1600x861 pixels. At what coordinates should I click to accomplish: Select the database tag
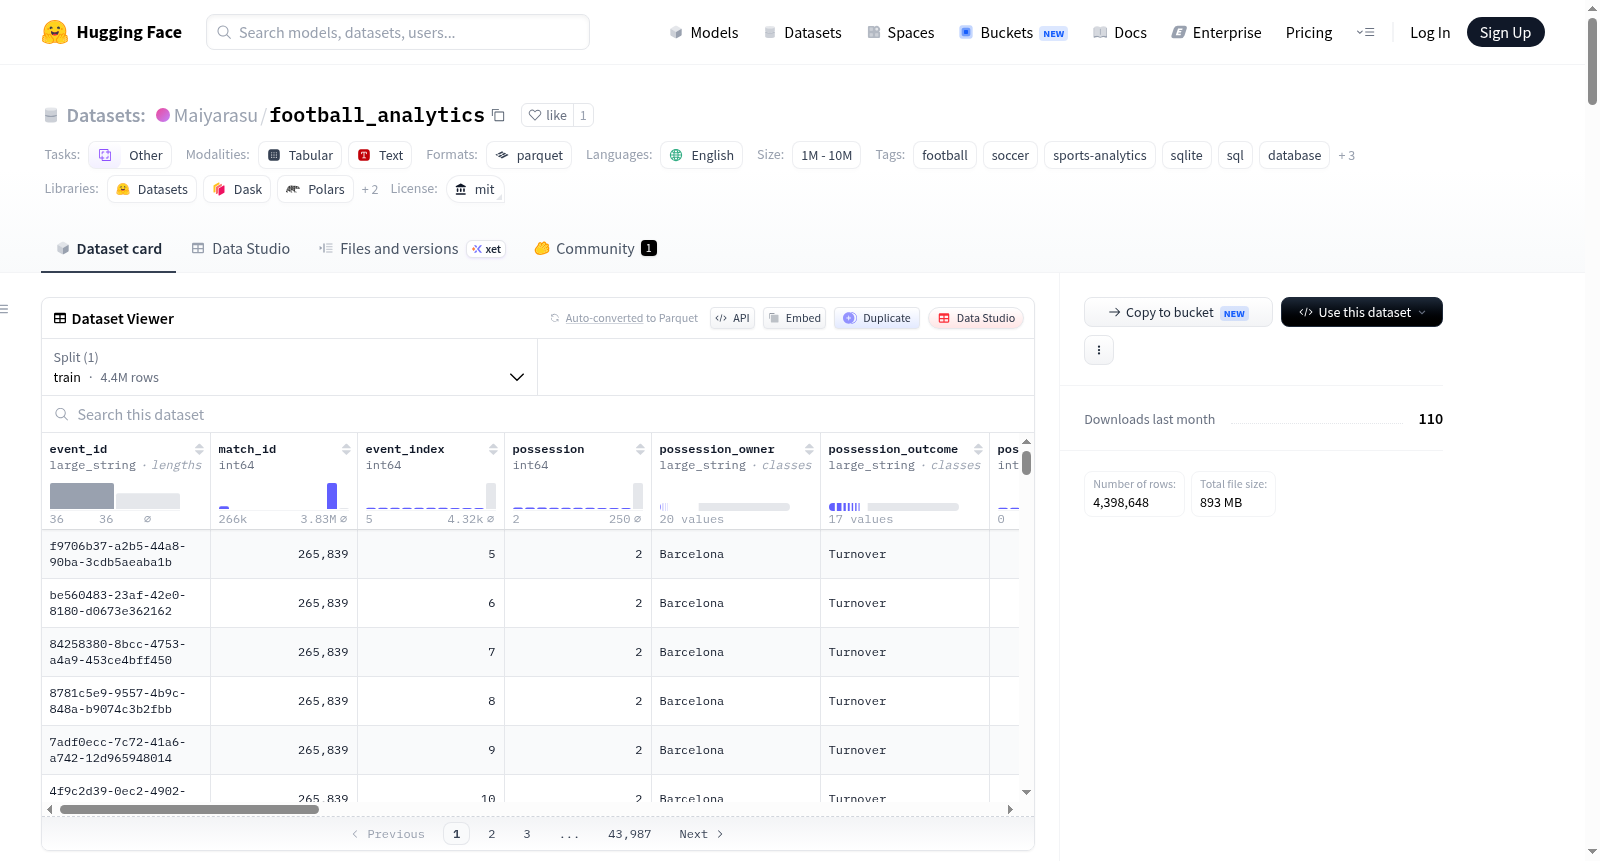point(1294,155)
